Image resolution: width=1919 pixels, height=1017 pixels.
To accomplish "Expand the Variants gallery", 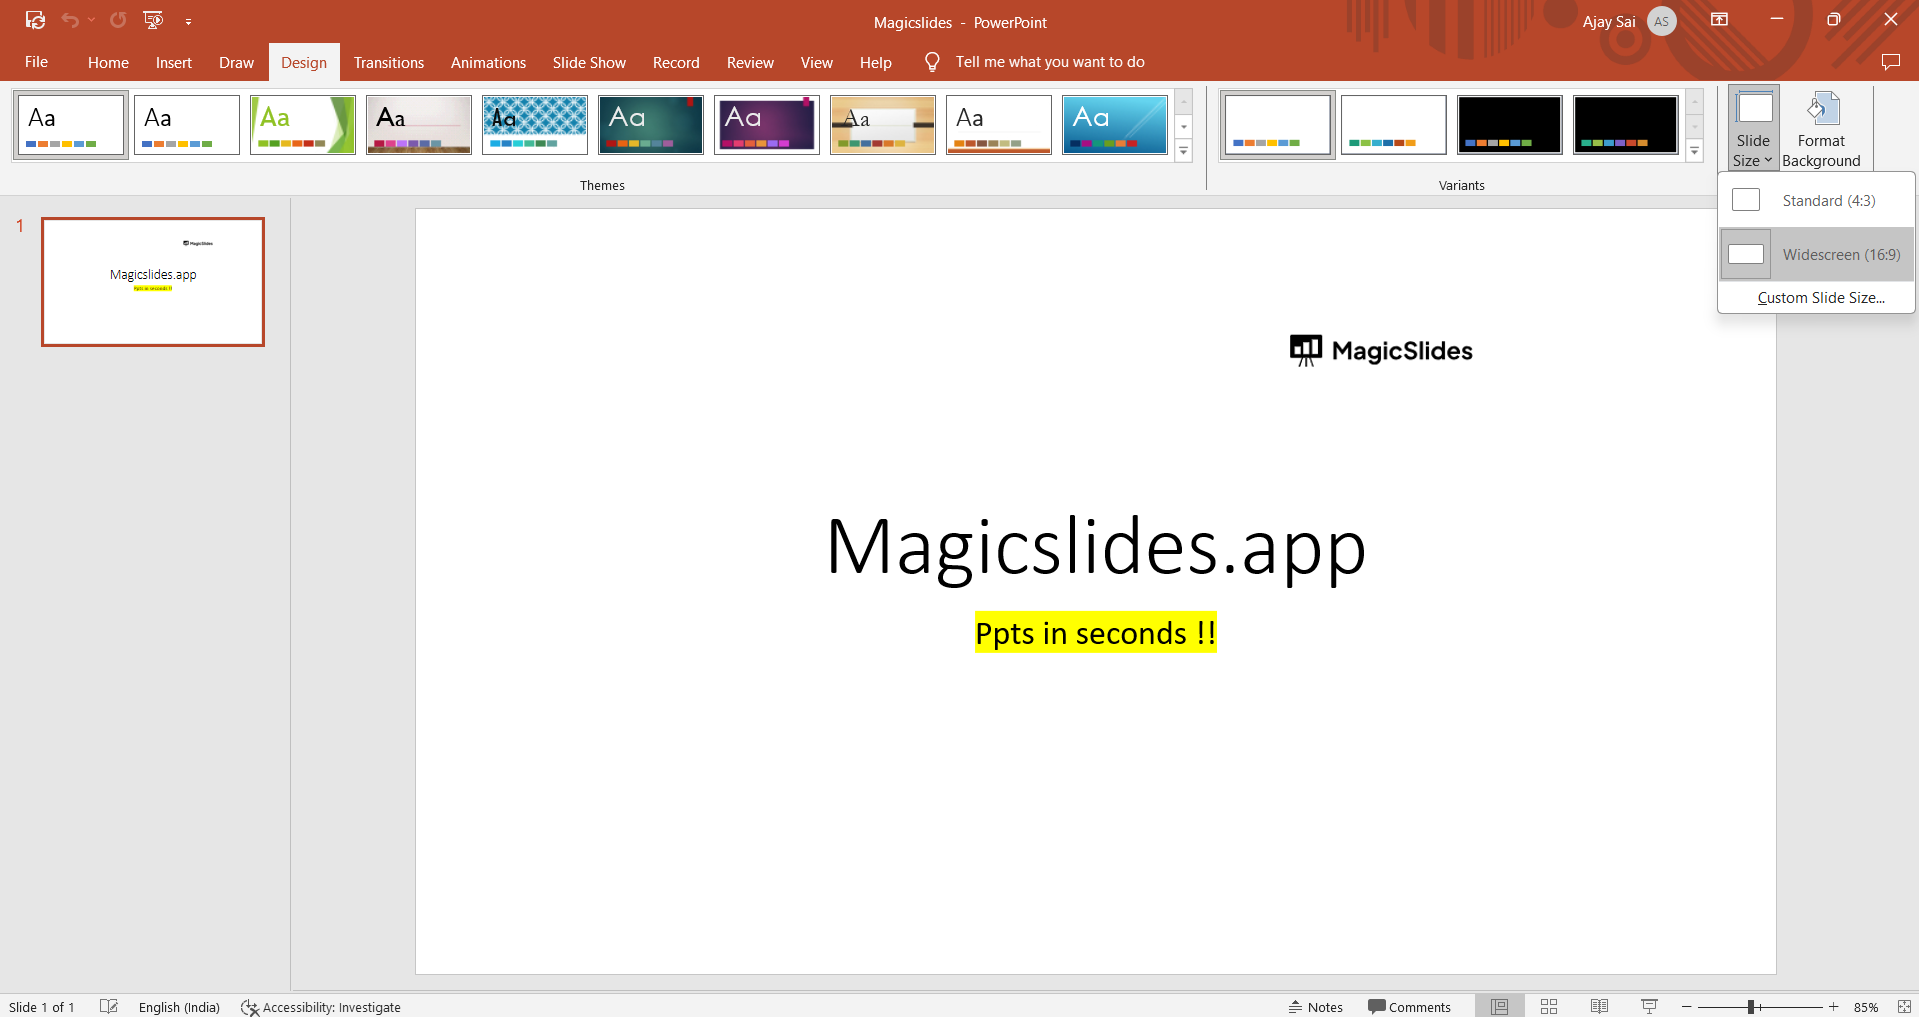I will [x=1694, y=151].
